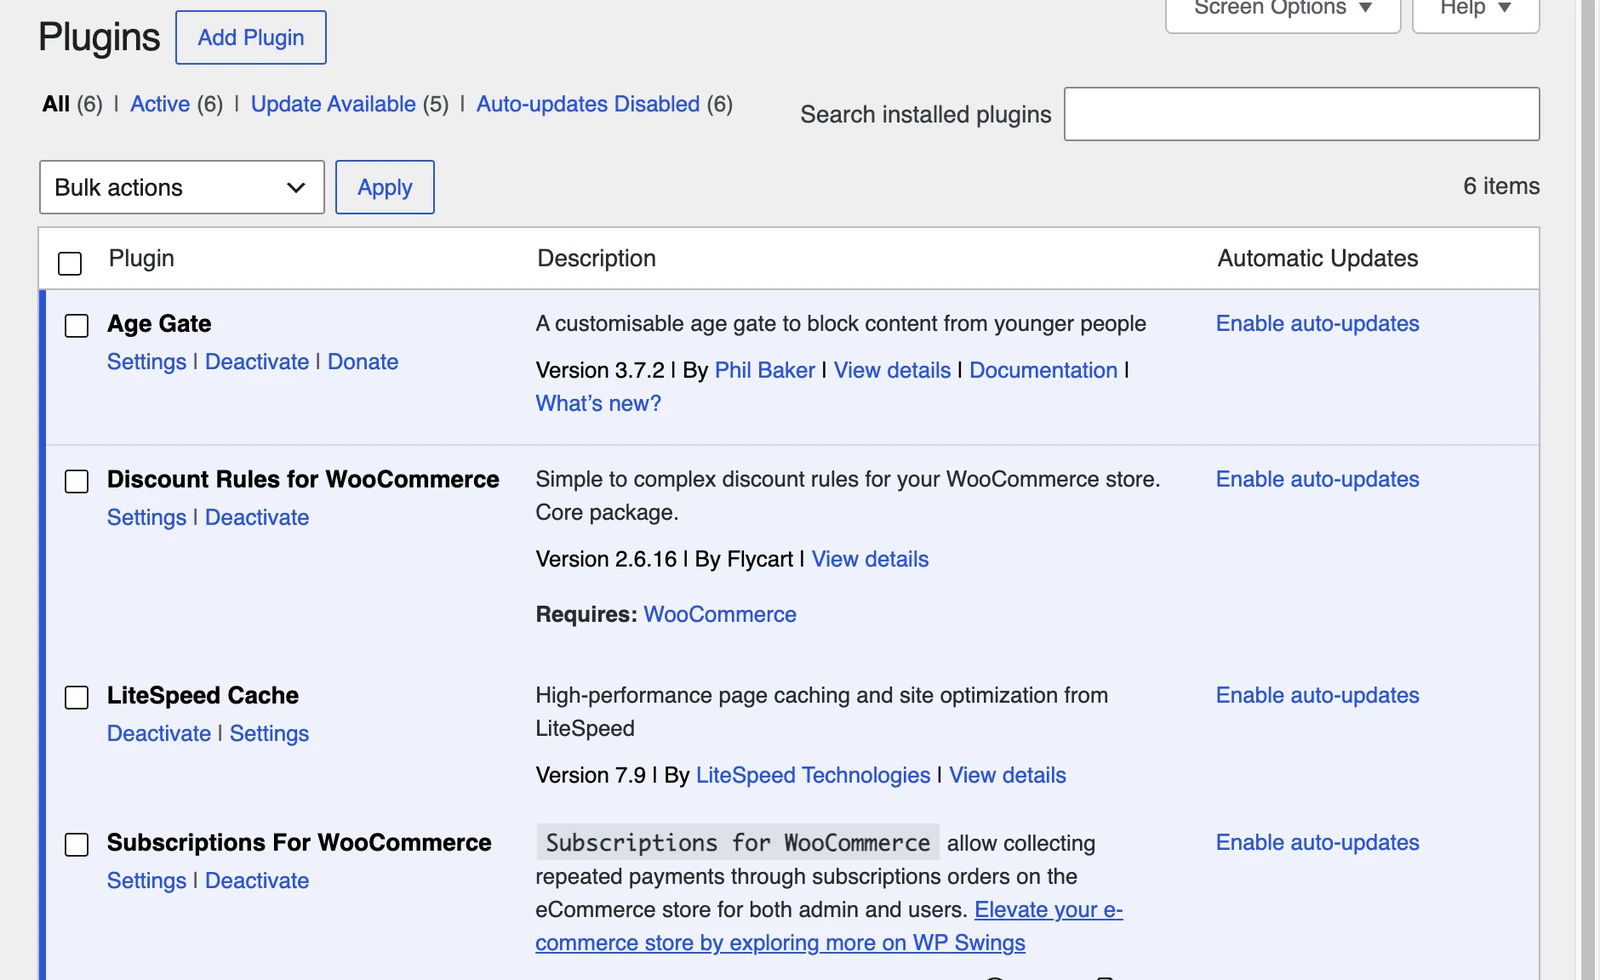Focus the Search installed plugins field

pyautogui.click(x=1301, y=114)
